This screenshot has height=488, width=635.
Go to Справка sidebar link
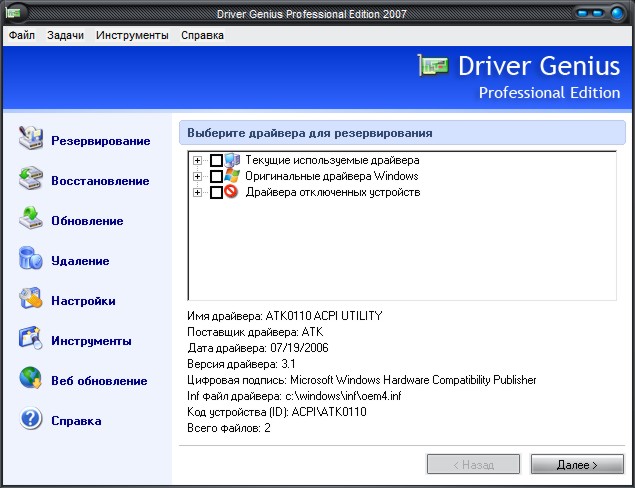coord(76,421)
